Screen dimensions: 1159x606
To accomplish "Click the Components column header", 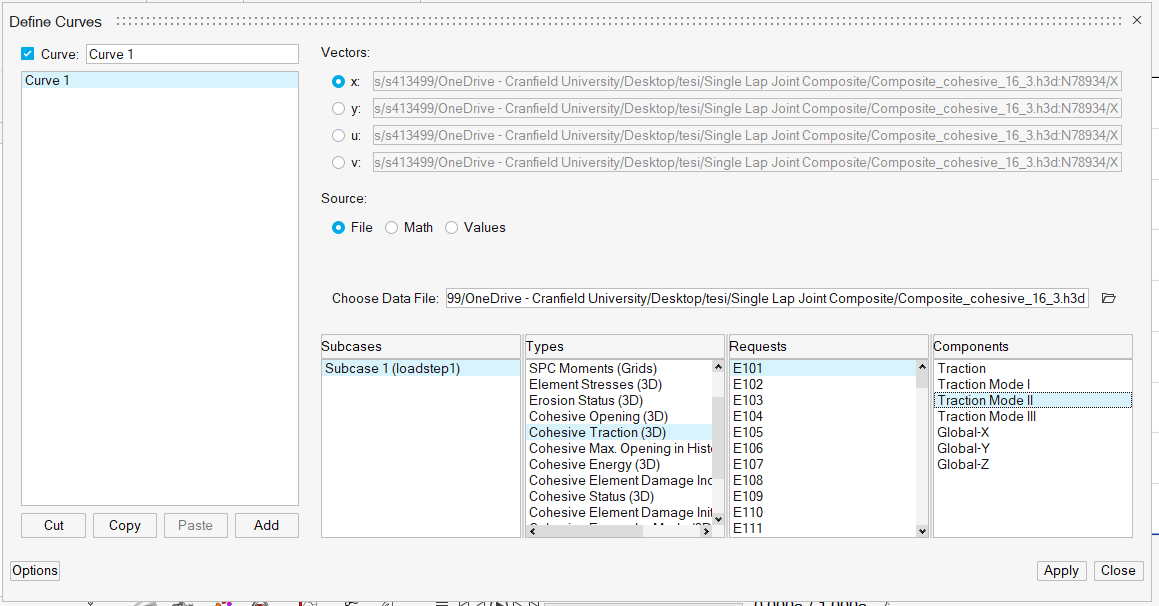I will [x=1033, y=347].
